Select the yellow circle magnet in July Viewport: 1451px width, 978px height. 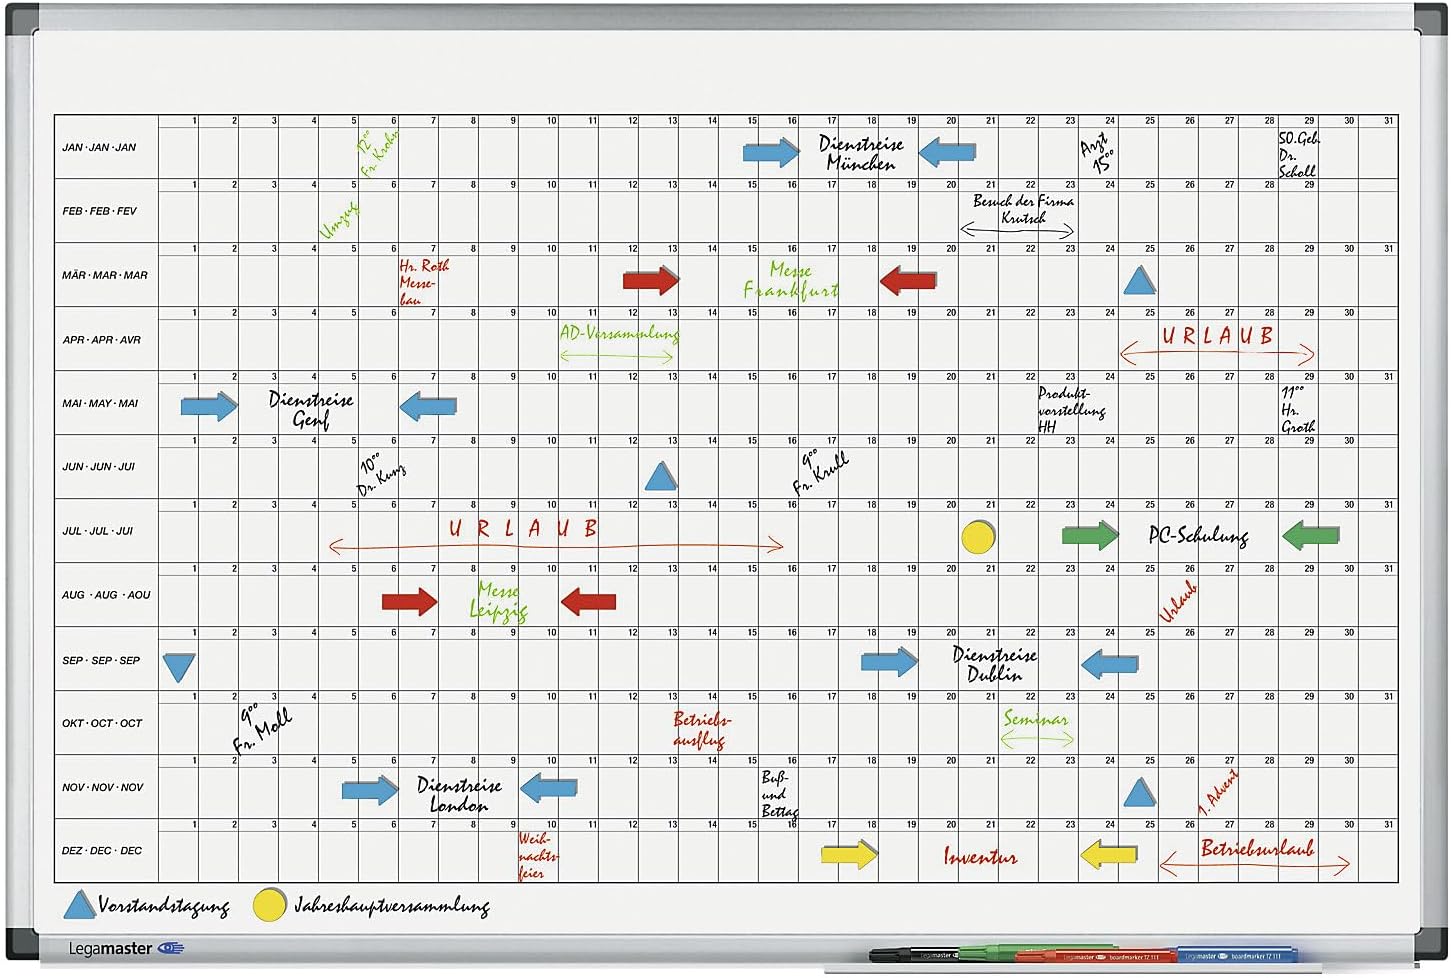[979, 537]
